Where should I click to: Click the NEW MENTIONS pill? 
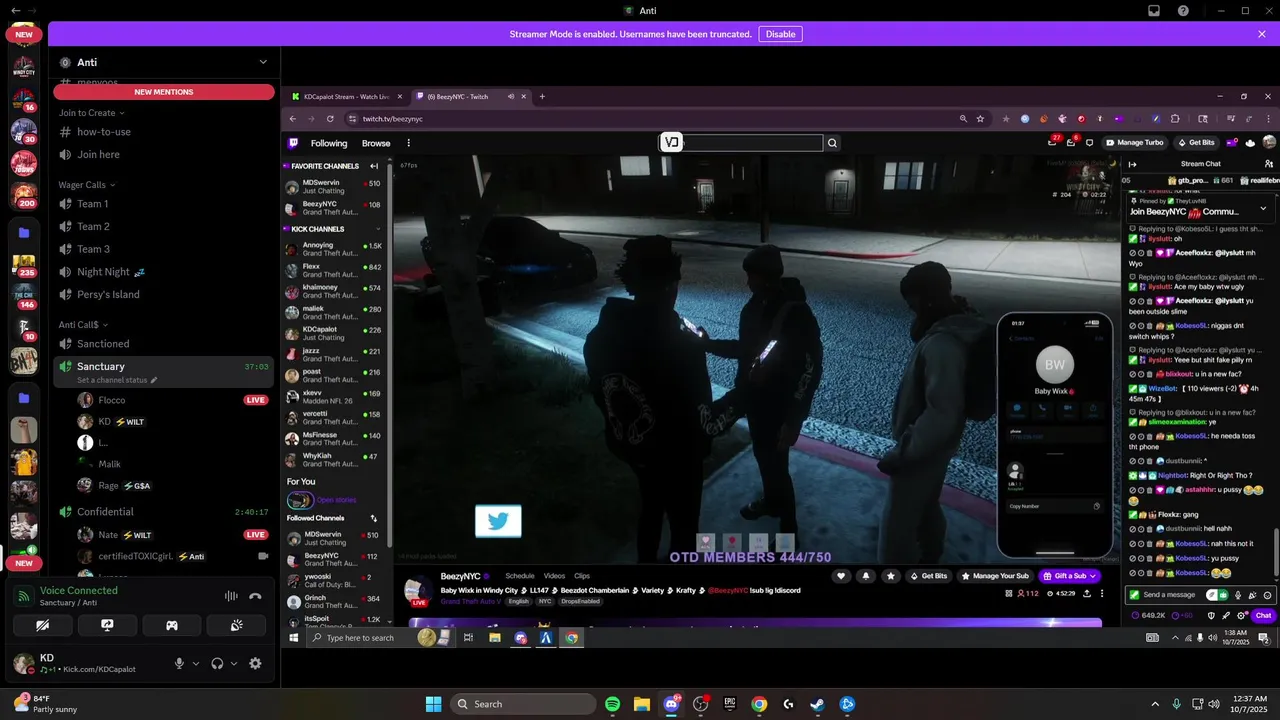tap(164, 92)
